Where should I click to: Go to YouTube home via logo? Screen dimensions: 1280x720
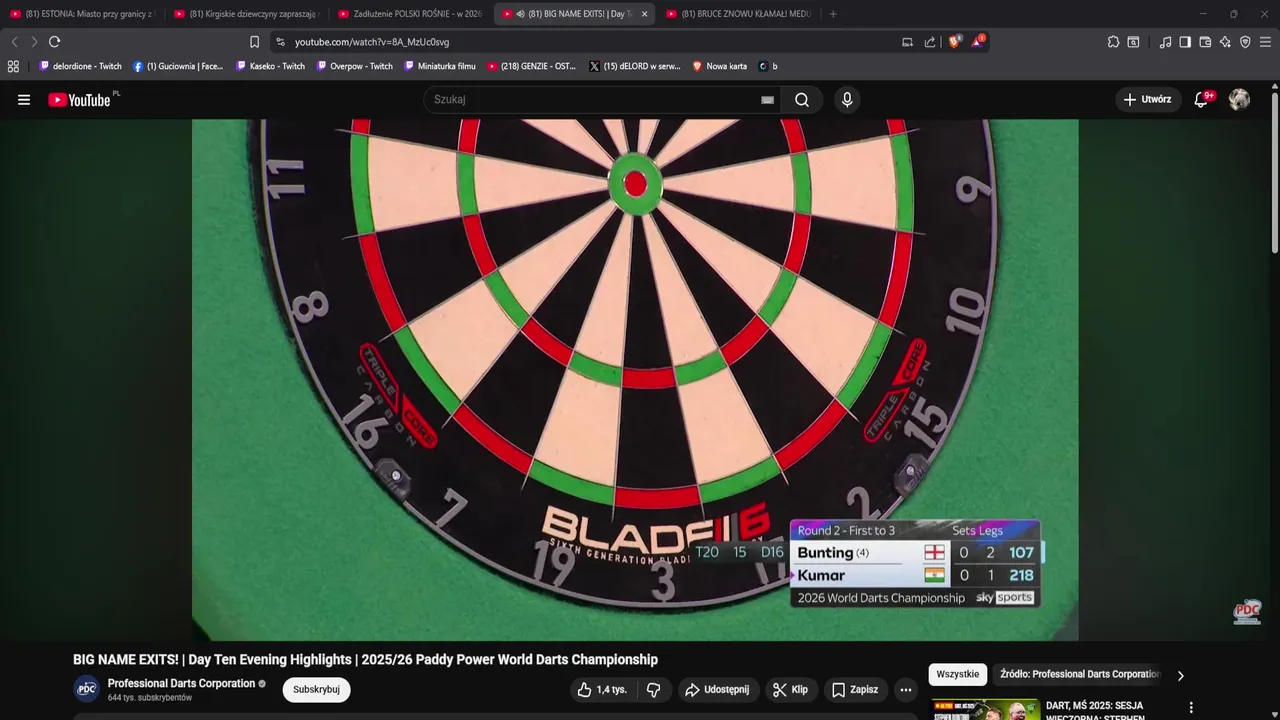coord(79,99)
